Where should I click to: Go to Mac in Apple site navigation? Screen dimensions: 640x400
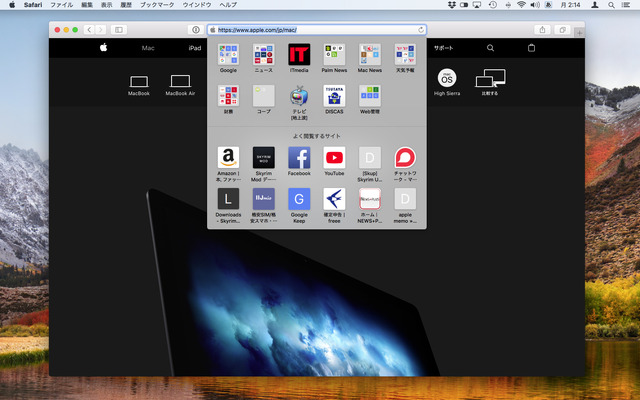pos(148,48)
